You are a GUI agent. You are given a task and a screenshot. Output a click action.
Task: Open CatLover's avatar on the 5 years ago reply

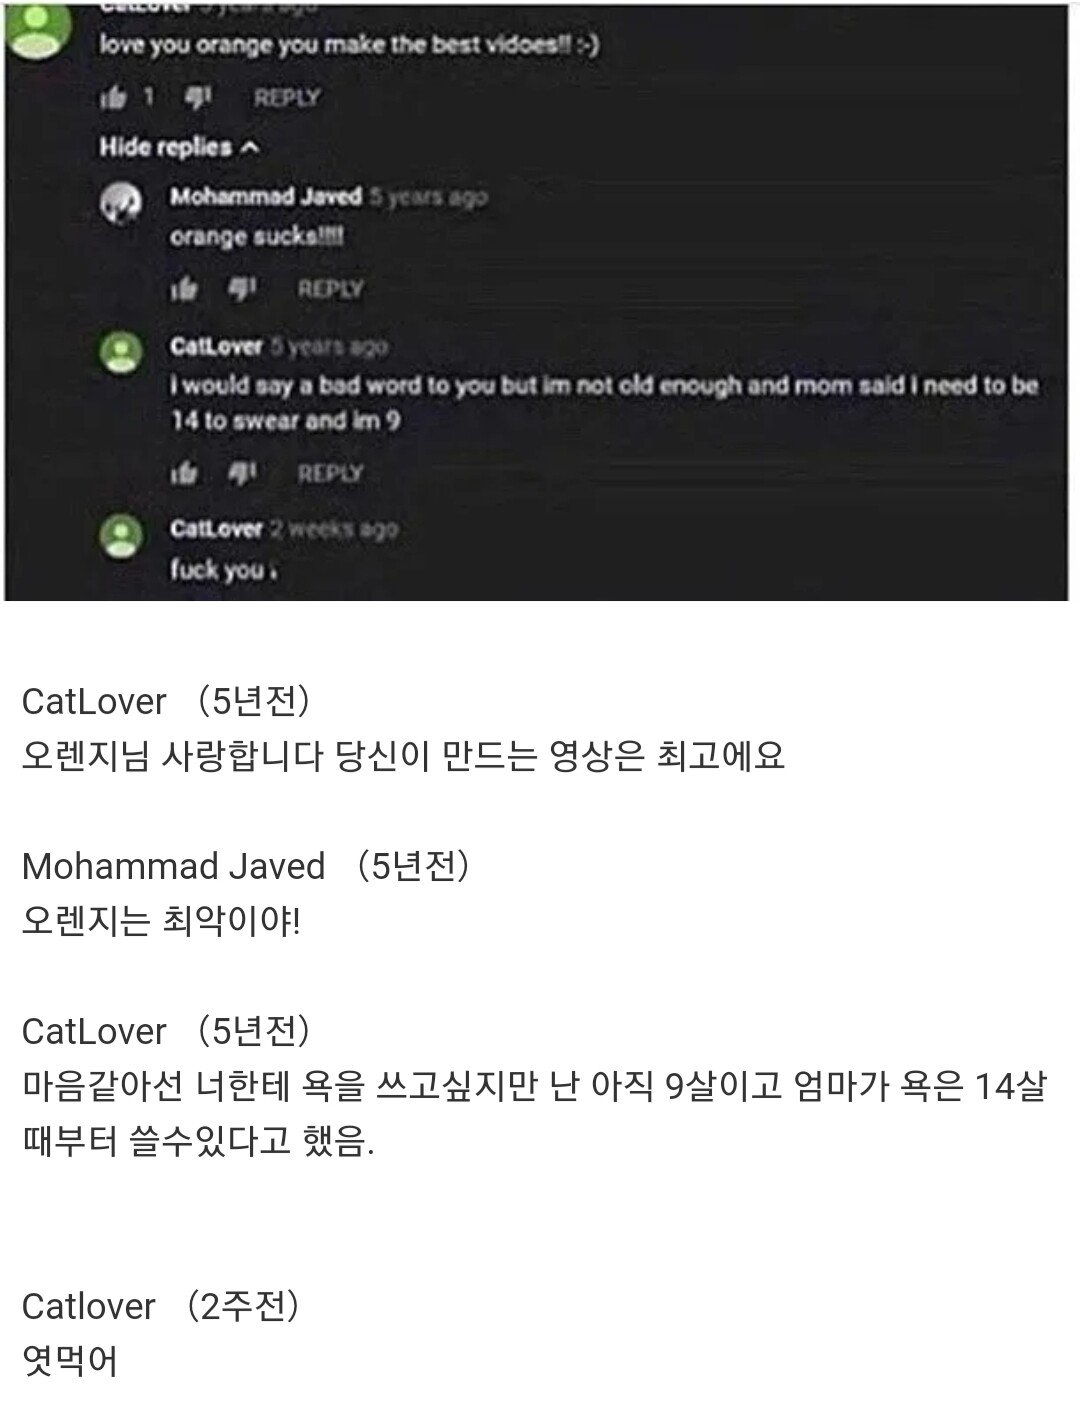point(123,353)
